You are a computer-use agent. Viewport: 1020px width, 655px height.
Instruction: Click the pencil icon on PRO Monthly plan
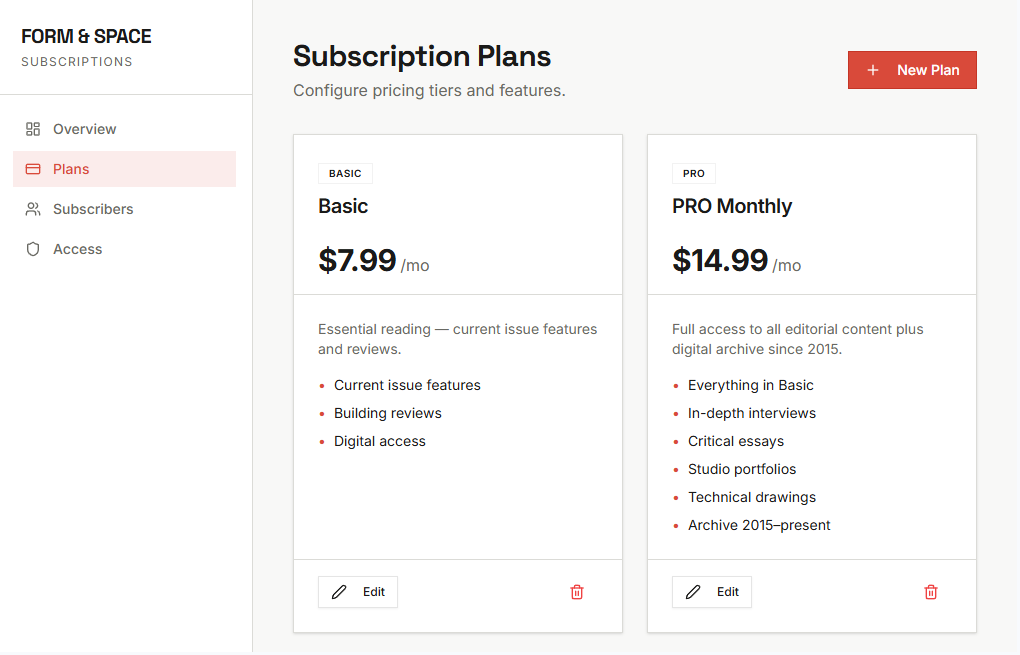[693, 592]
